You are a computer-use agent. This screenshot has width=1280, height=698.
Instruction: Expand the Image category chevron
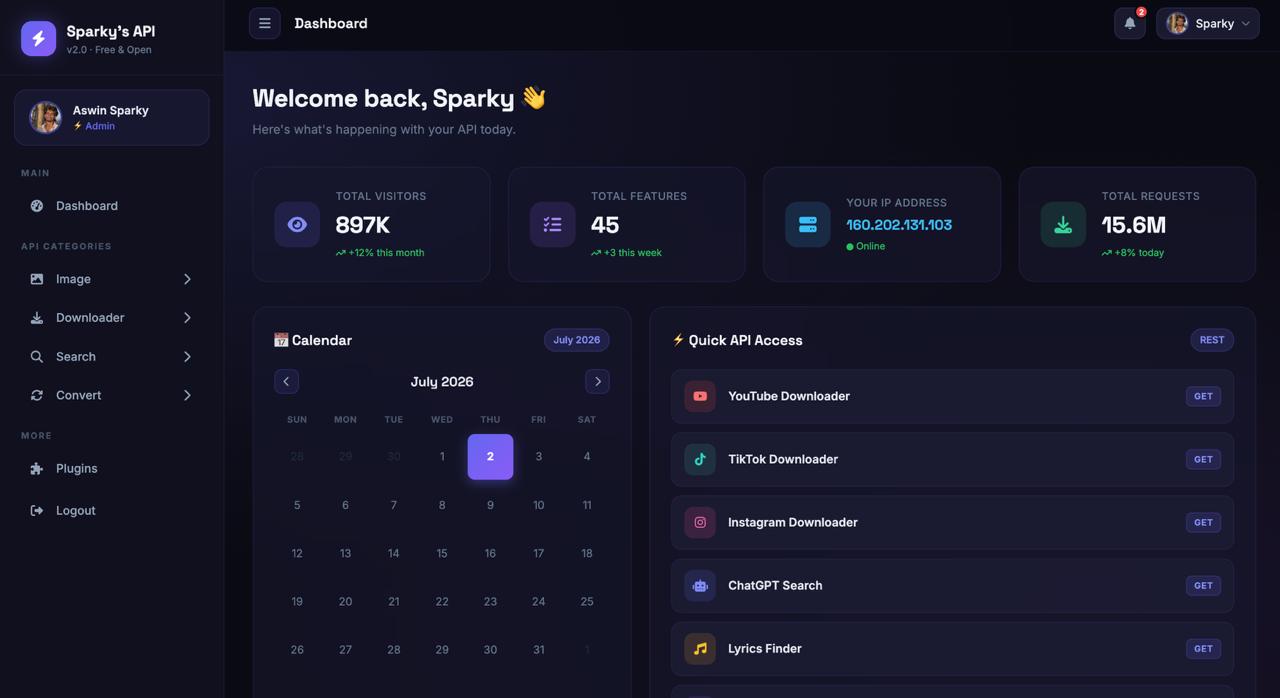[x=187, y=279]
